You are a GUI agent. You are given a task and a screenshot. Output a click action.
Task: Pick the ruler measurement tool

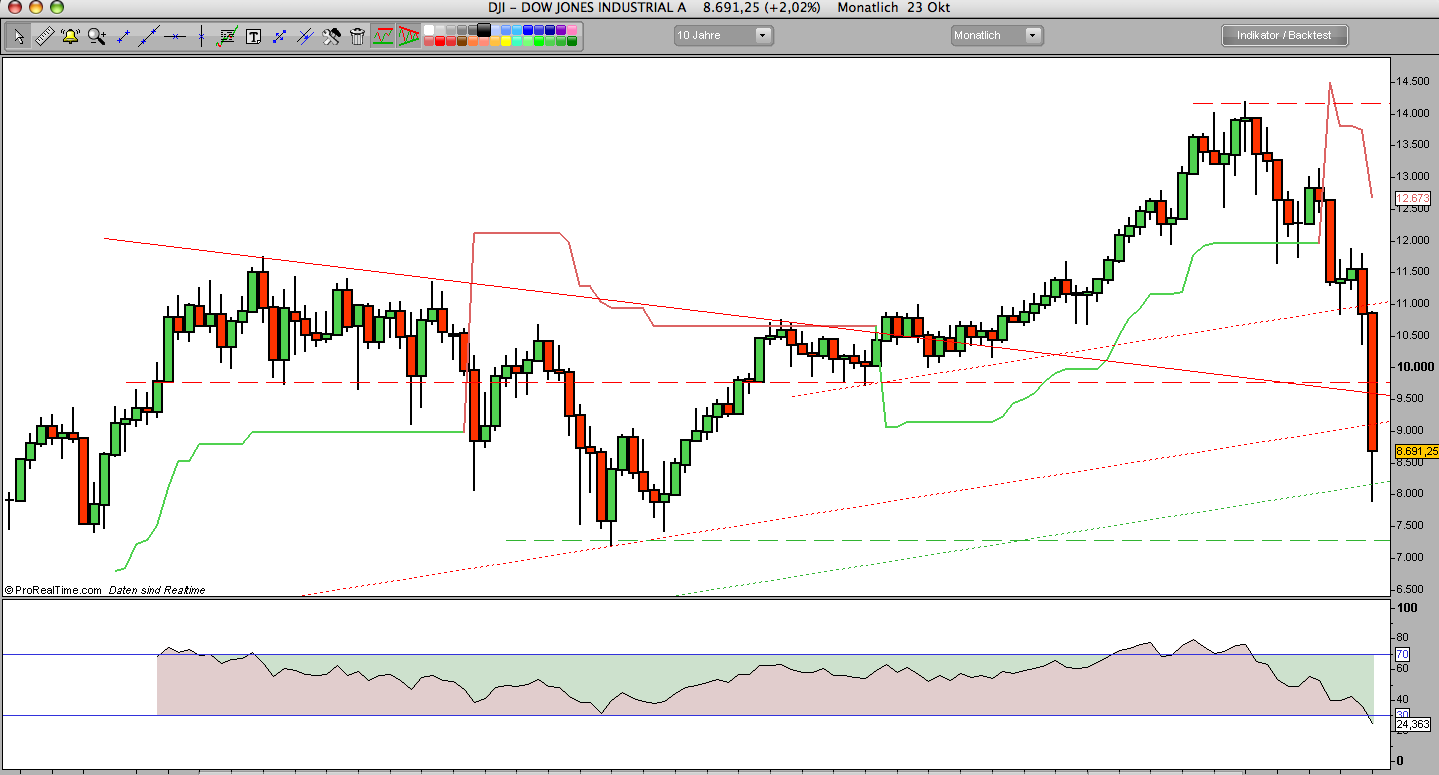click(45, 37)
